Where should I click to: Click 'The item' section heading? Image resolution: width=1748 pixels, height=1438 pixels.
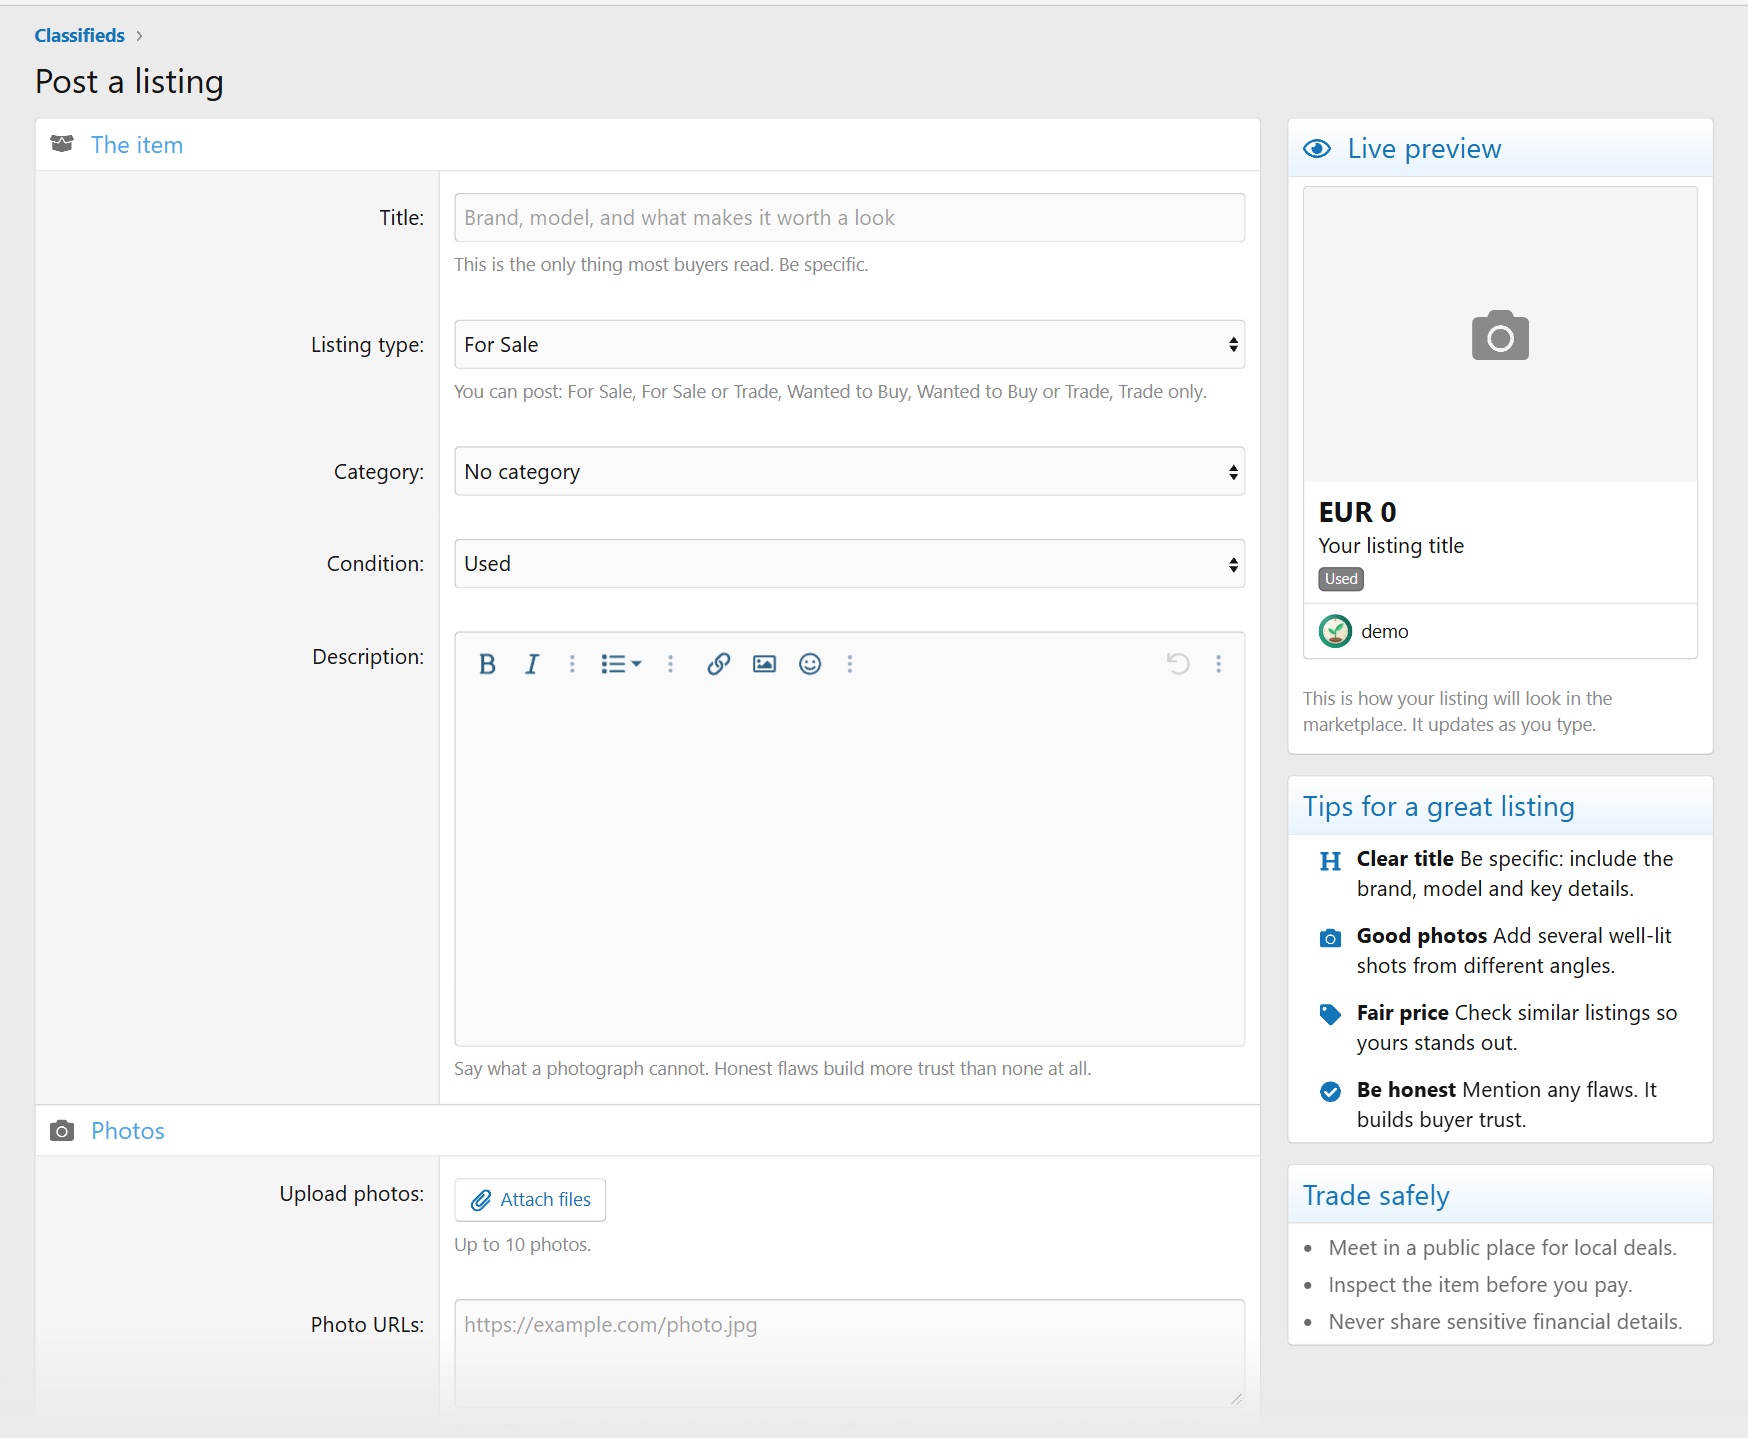[x=137, y=145]
